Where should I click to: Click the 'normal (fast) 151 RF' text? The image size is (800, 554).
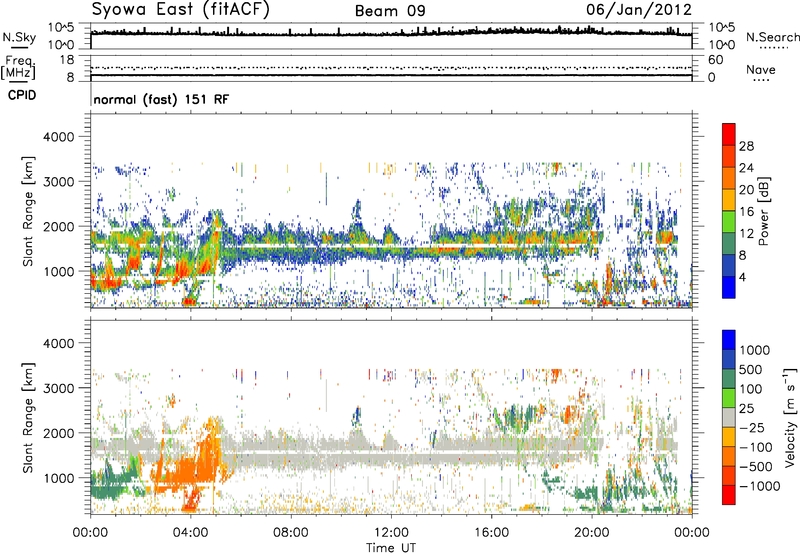(161, 99)
